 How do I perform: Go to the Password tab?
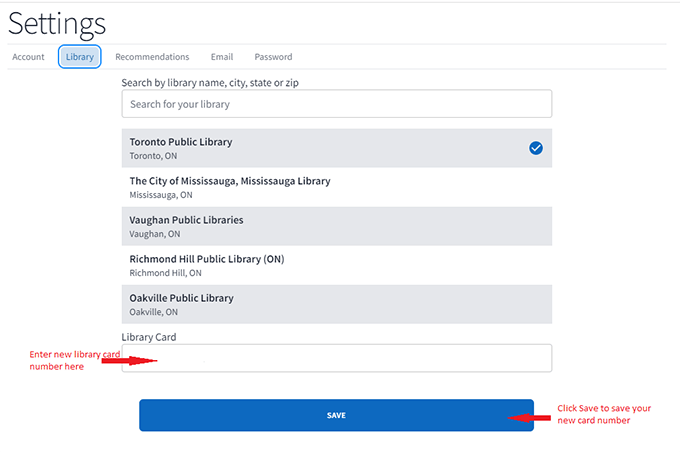pos(273,57)
